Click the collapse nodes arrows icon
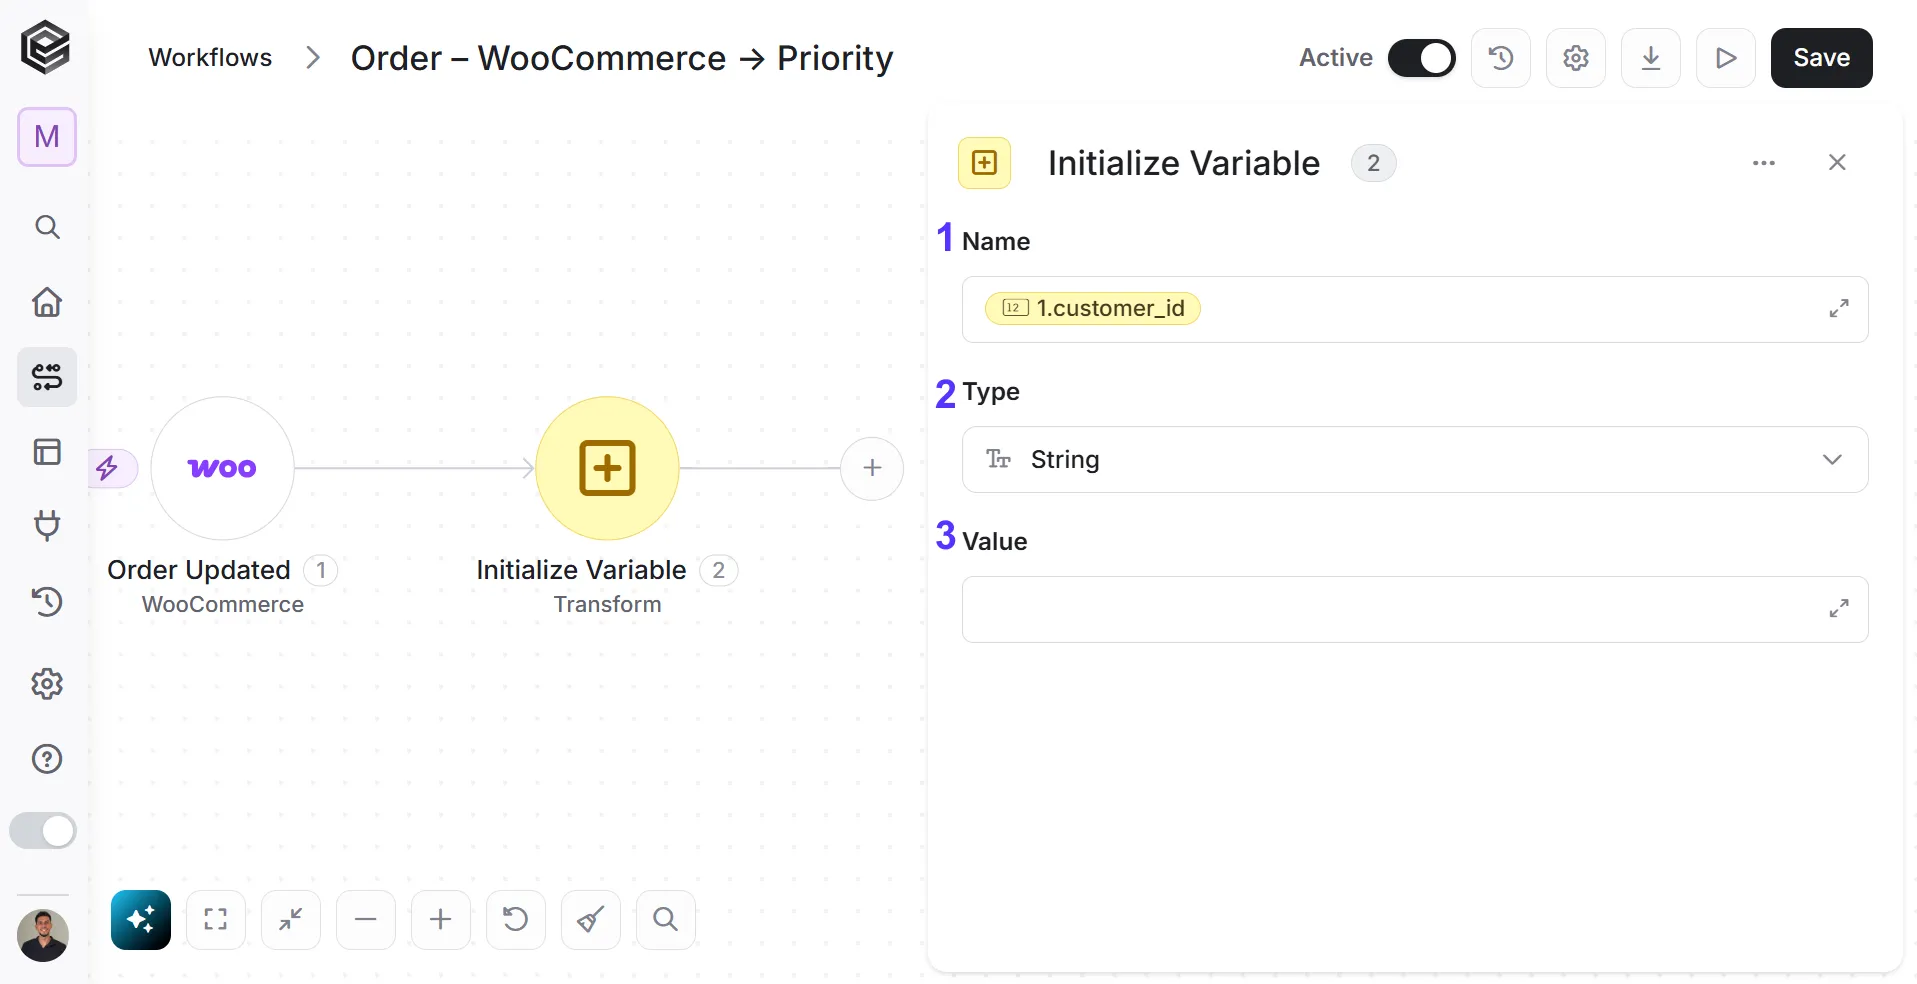Viewport: 1917px width, 984px height. 291,919
